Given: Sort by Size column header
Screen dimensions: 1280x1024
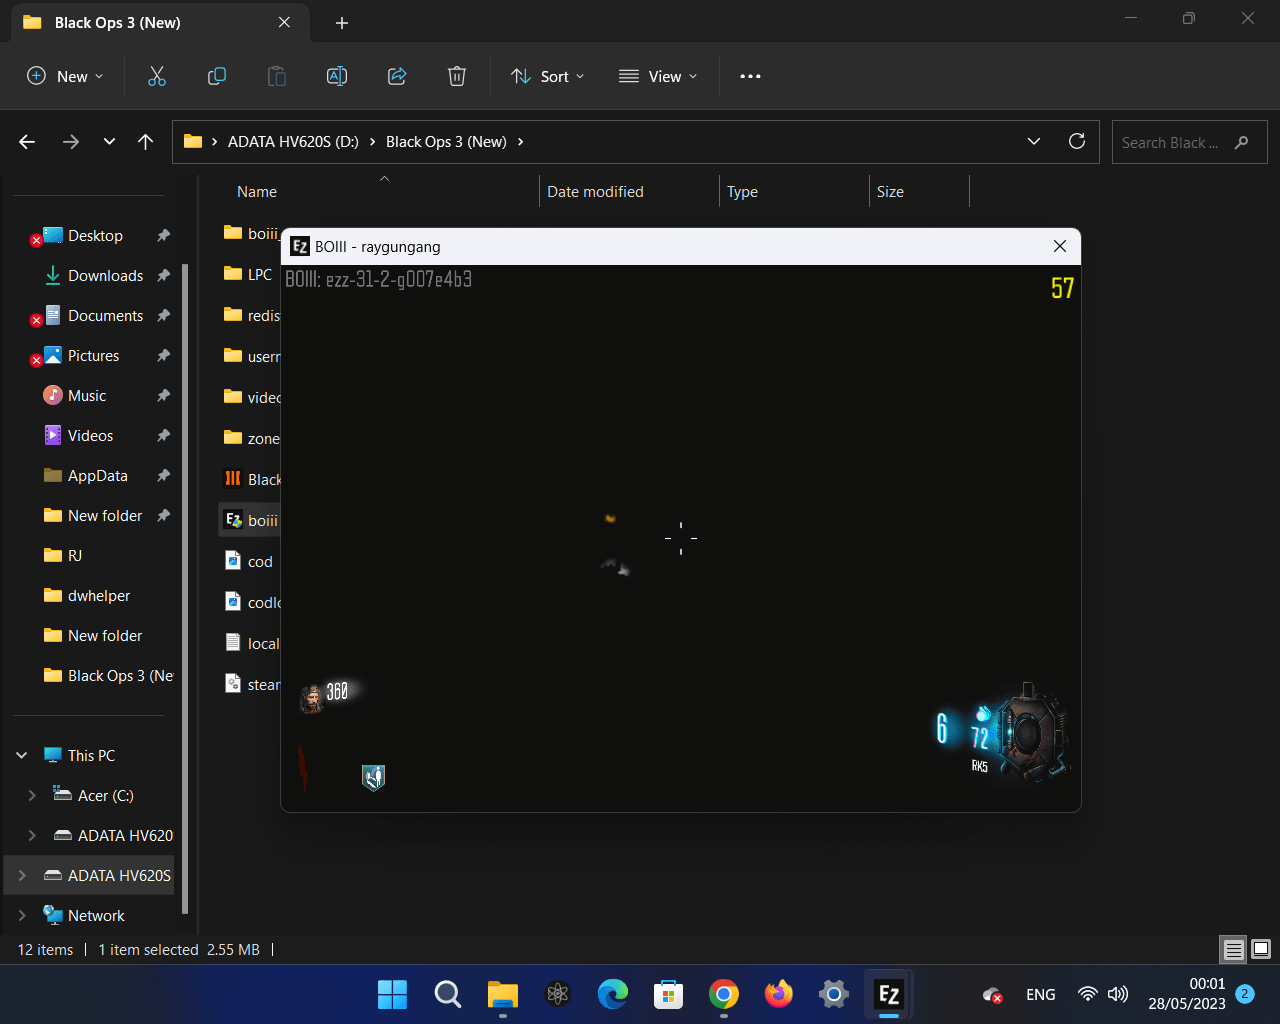Looking at the screenshot, I should (x=890, y=192).
